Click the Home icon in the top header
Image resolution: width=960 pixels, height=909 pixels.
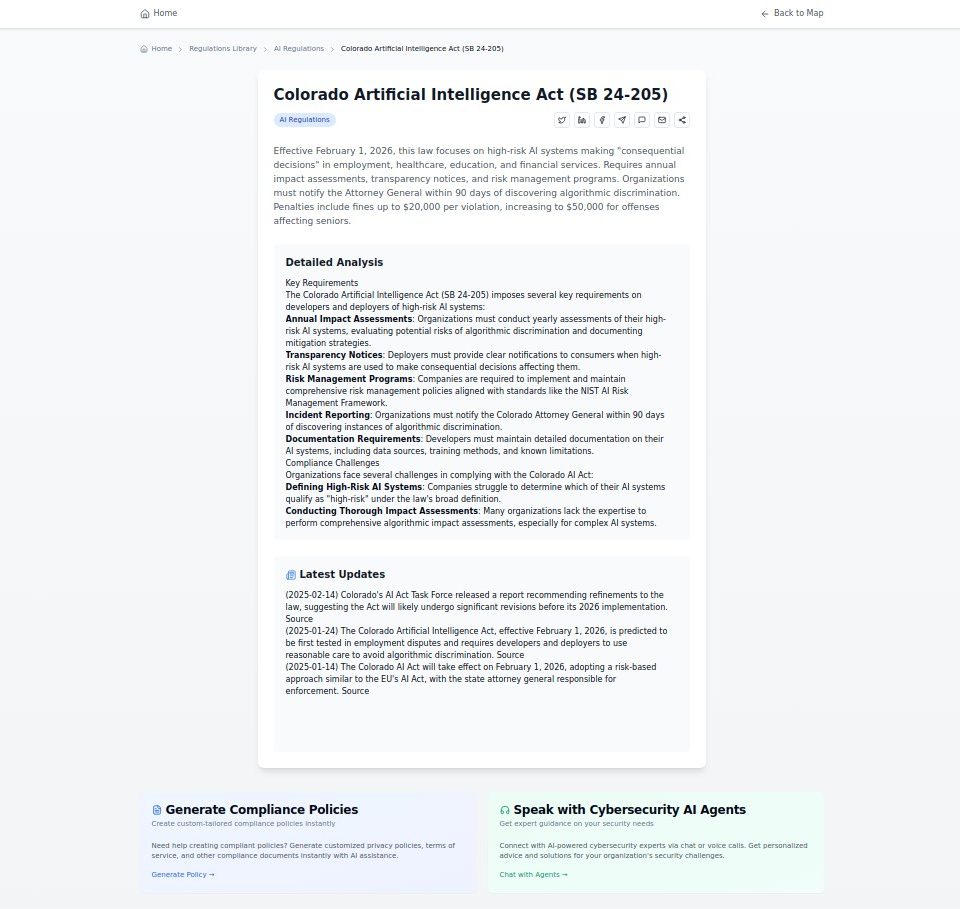pos(143,13)
